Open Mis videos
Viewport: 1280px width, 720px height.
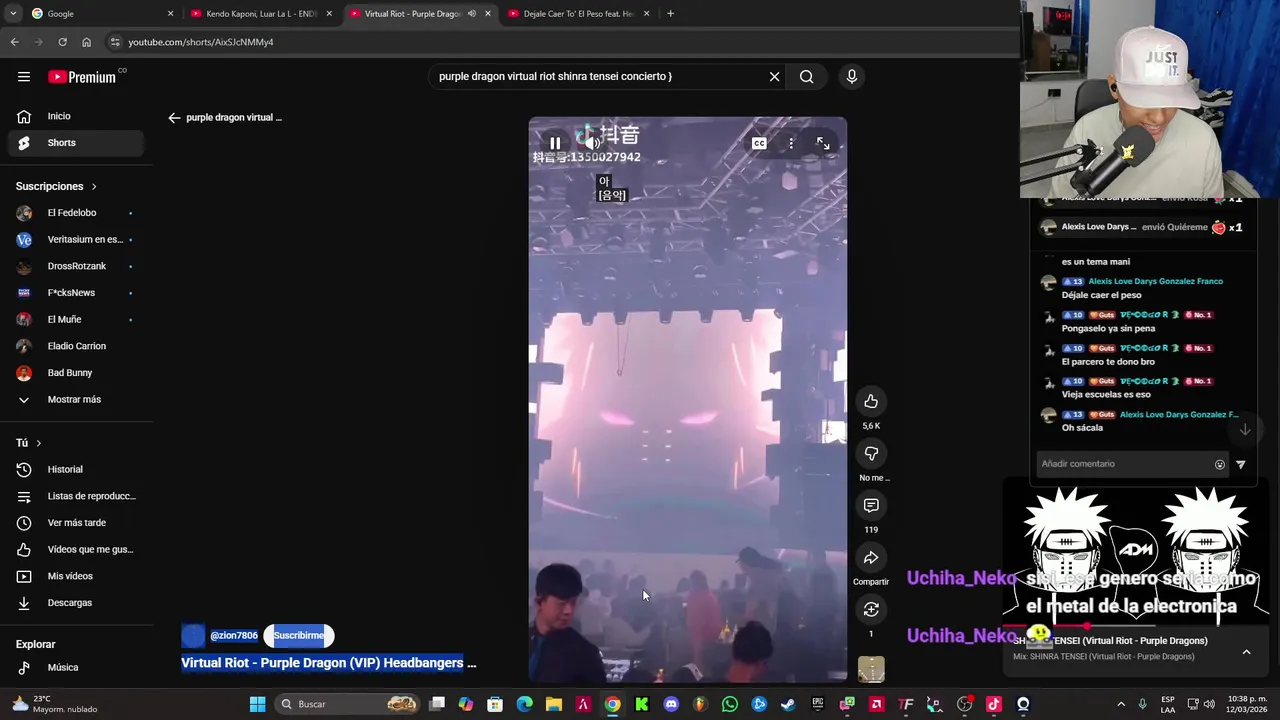coord(76,576)
